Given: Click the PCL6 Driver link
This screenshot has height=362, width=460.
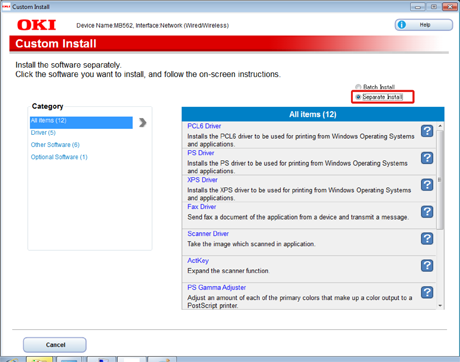Looking at the screenshot, I should click(x=204, y=126).
